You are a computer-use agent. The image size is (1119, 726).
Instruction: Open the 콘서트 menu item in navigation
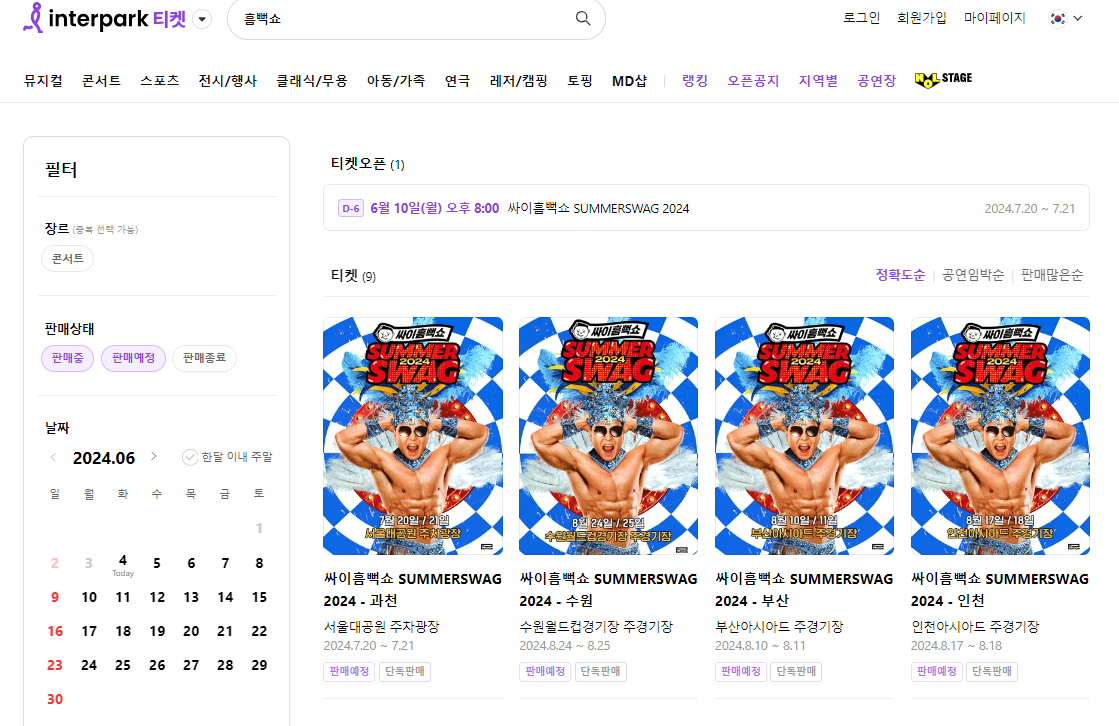(101, 81)
